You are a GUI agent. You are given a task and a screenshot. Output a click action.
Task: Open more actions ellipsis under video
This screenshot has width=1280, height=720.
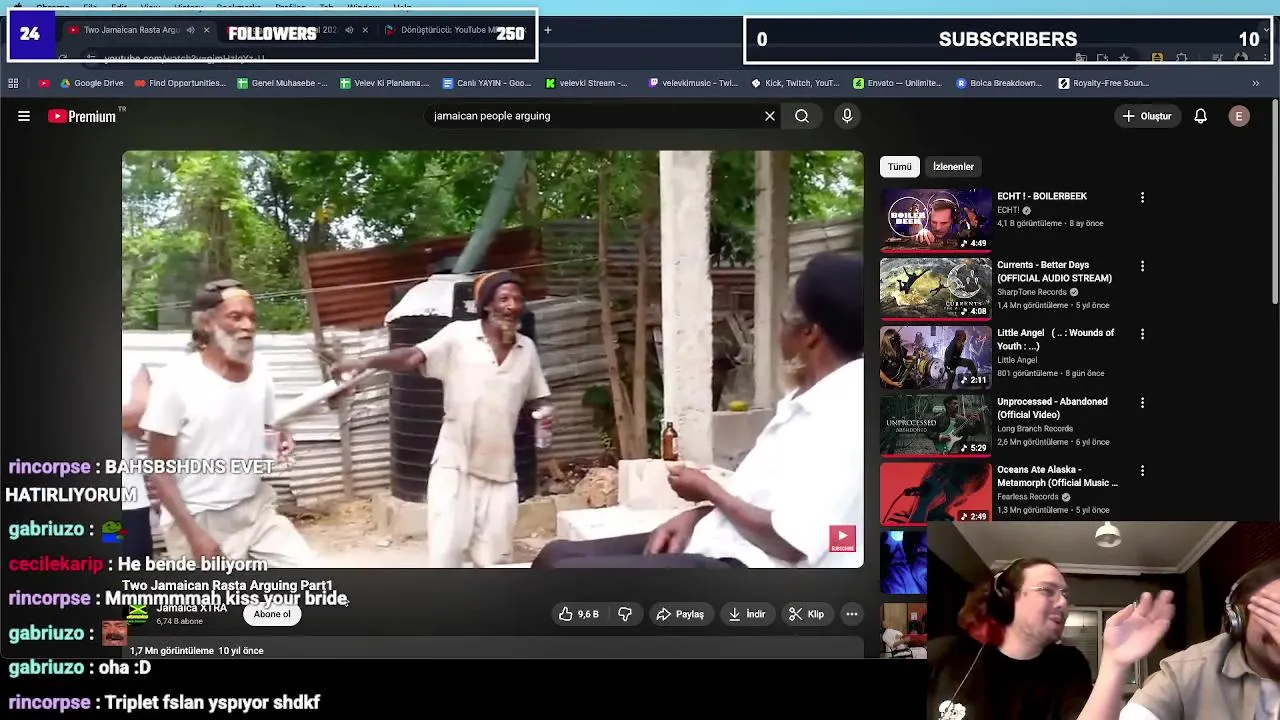tap(852, 614)
